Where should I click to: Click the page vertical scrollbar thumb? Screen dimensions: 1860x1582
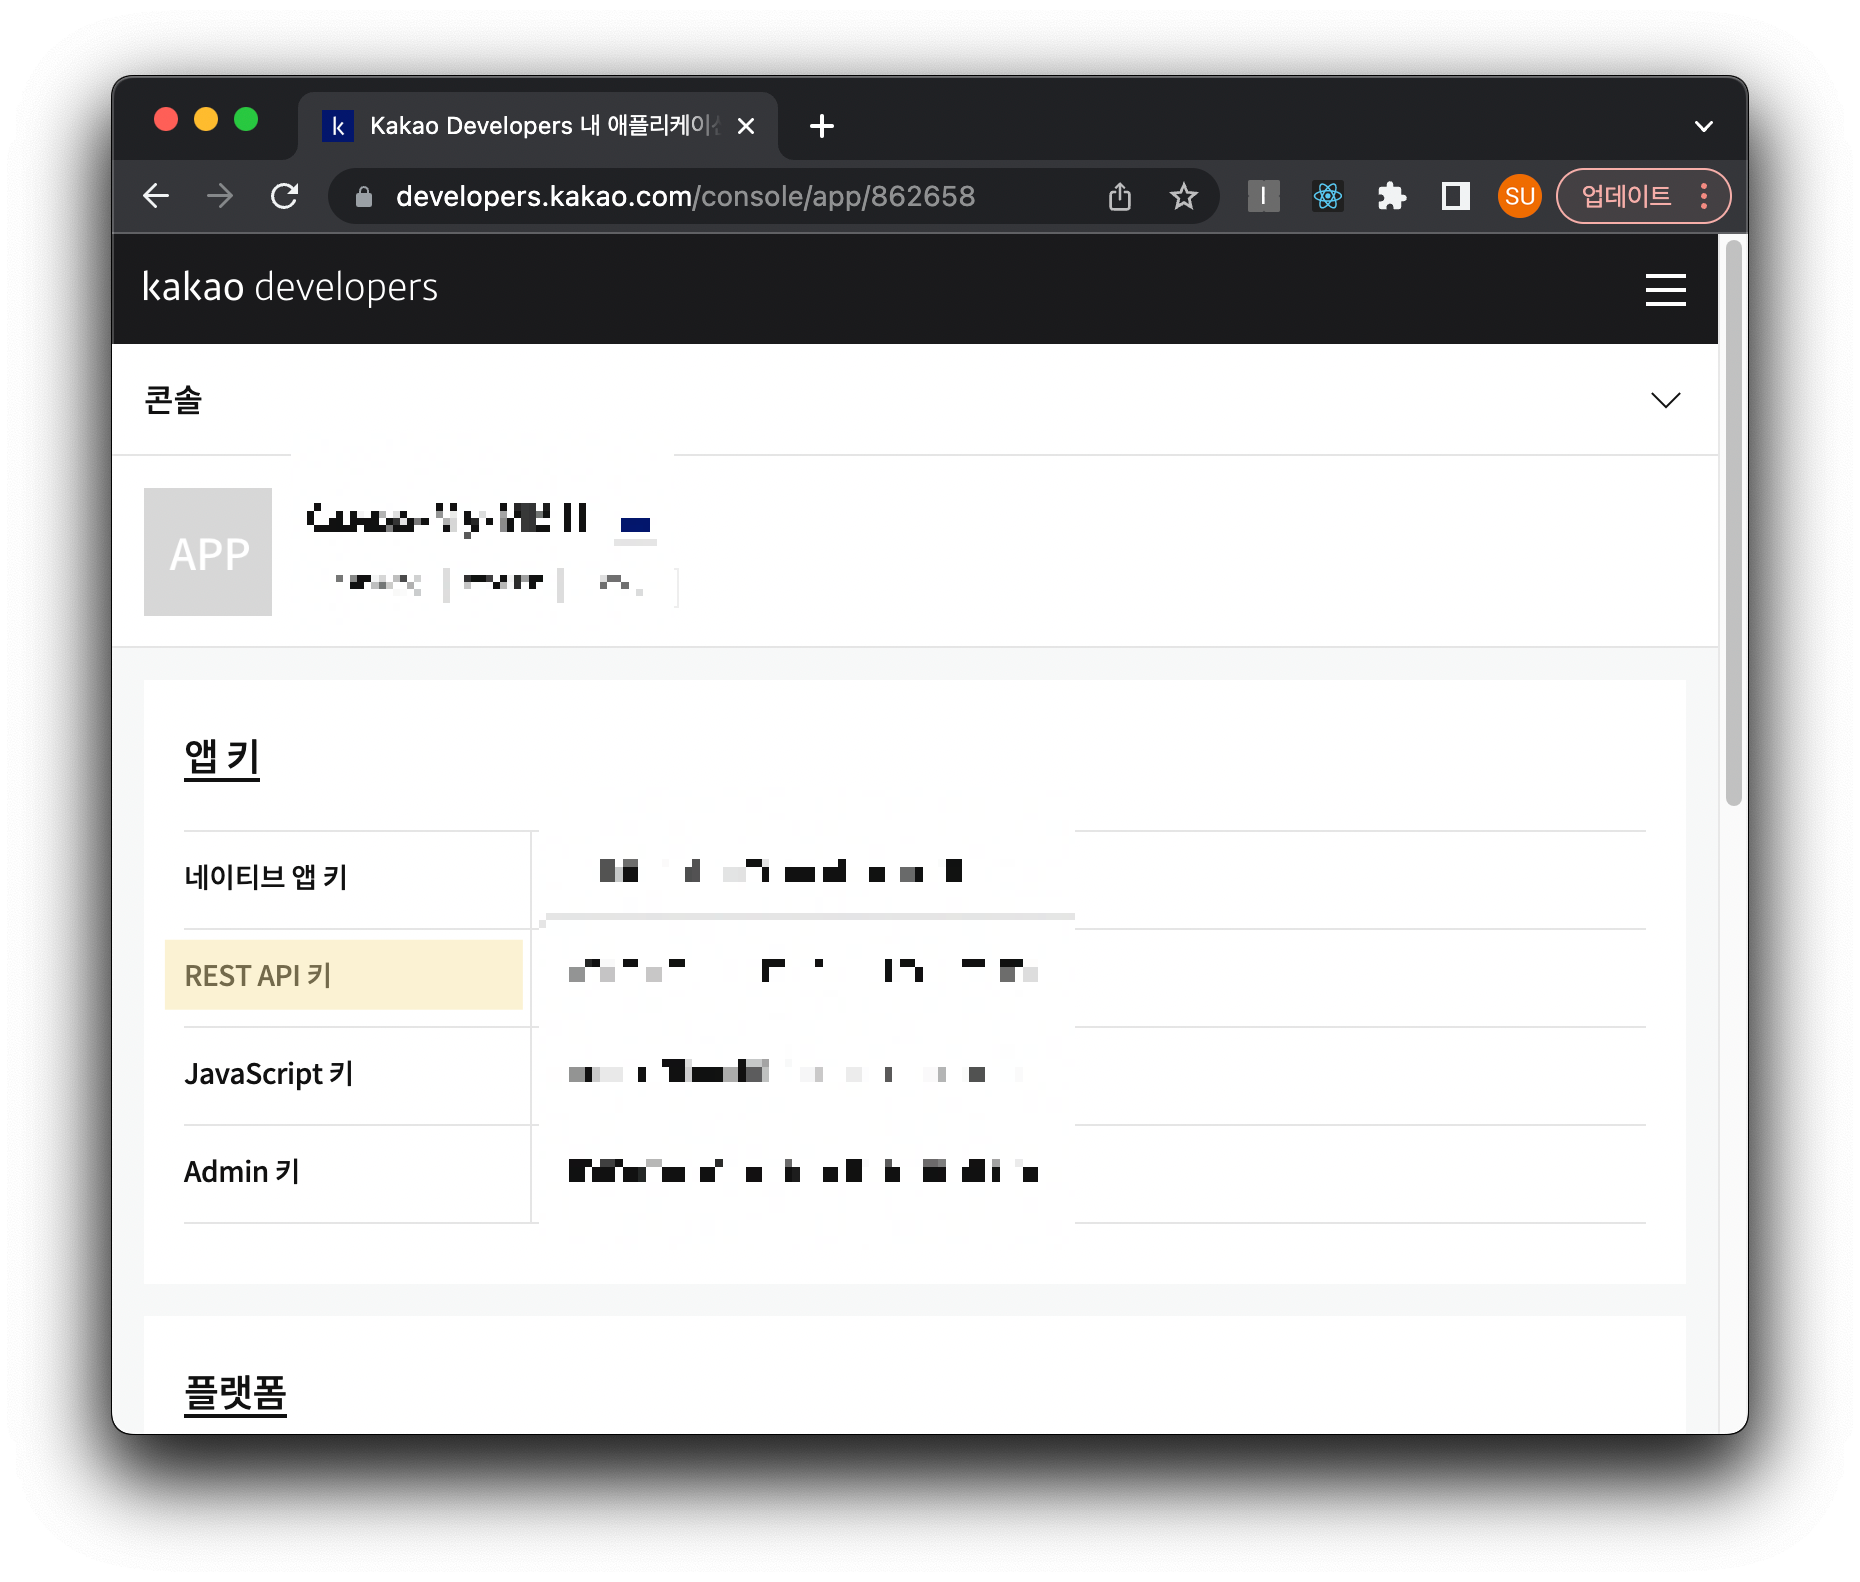(1734, 522)
